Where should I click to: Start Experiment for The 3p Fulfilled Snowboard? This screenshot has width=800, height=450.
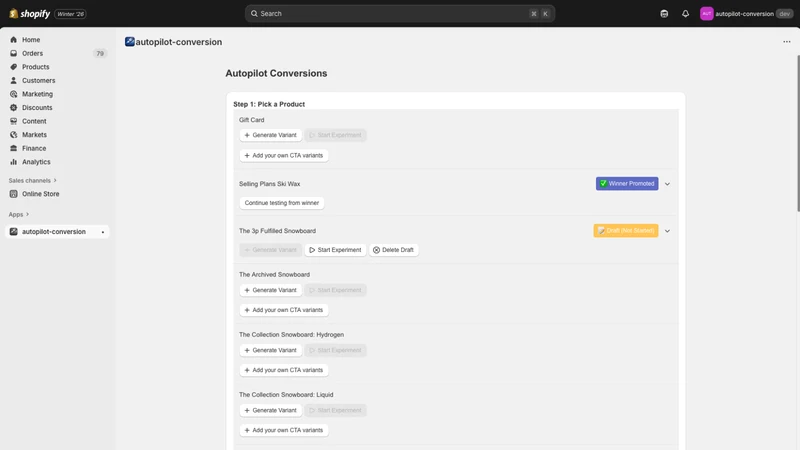tap(335, 250)
